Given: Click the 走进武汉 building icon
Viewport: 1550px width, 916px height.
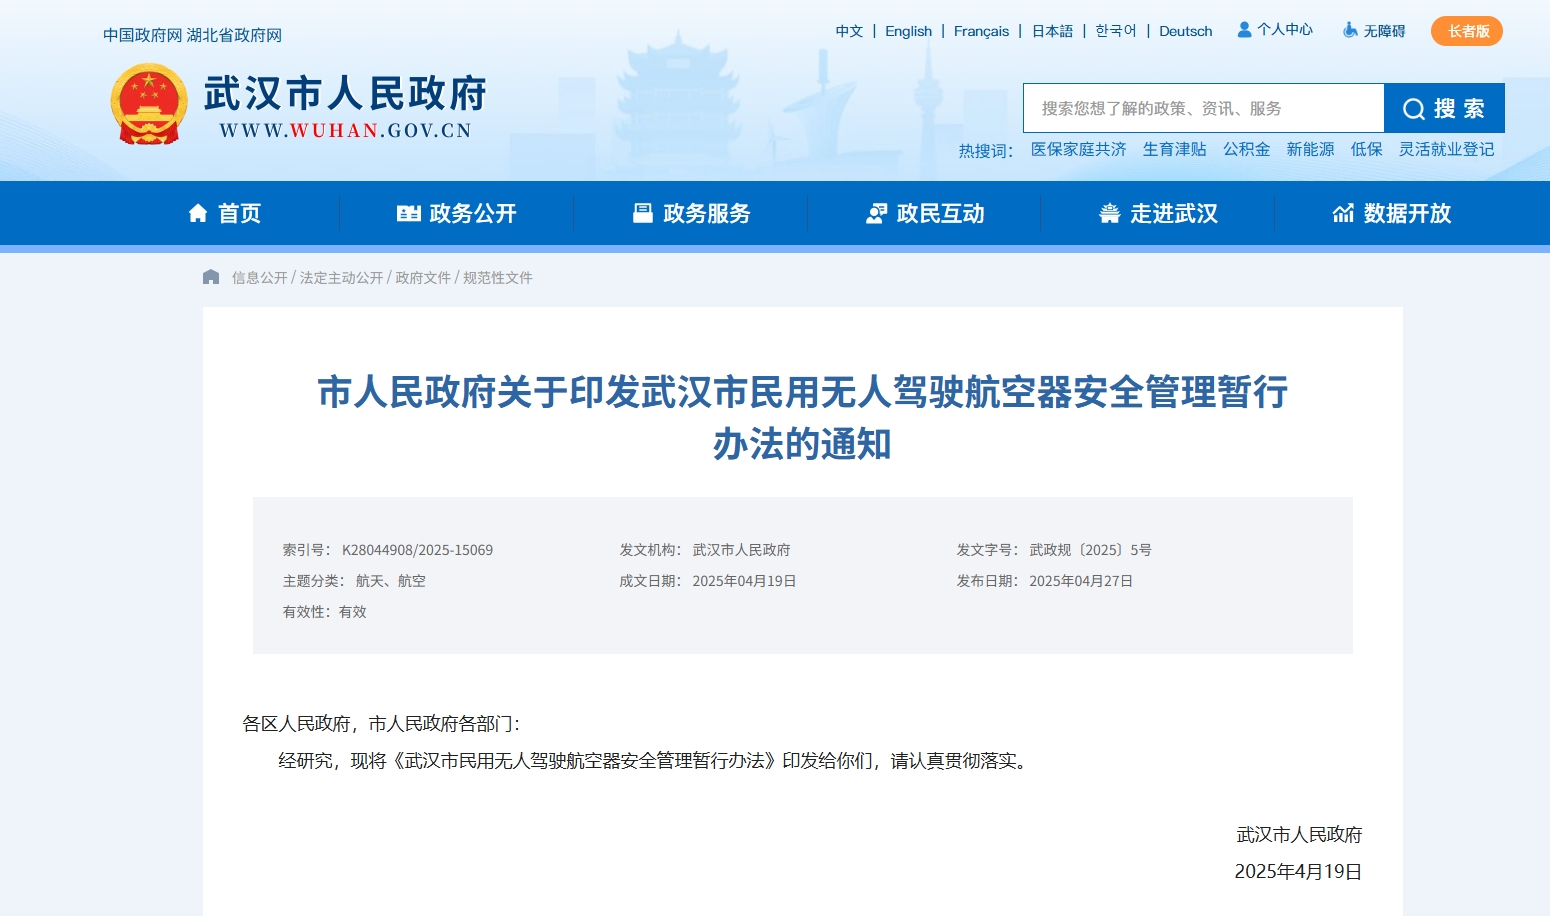Looking at the screenshot, I should [x=1109, y=213].
